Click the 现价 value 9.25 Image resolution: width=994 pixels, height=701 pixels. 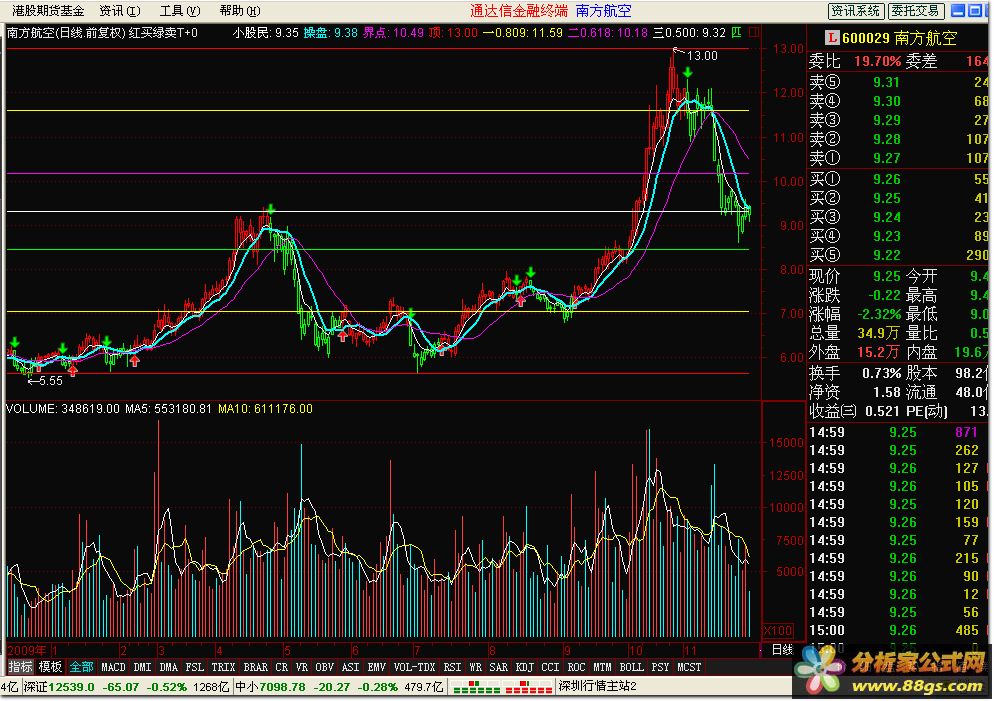(886, 276)
